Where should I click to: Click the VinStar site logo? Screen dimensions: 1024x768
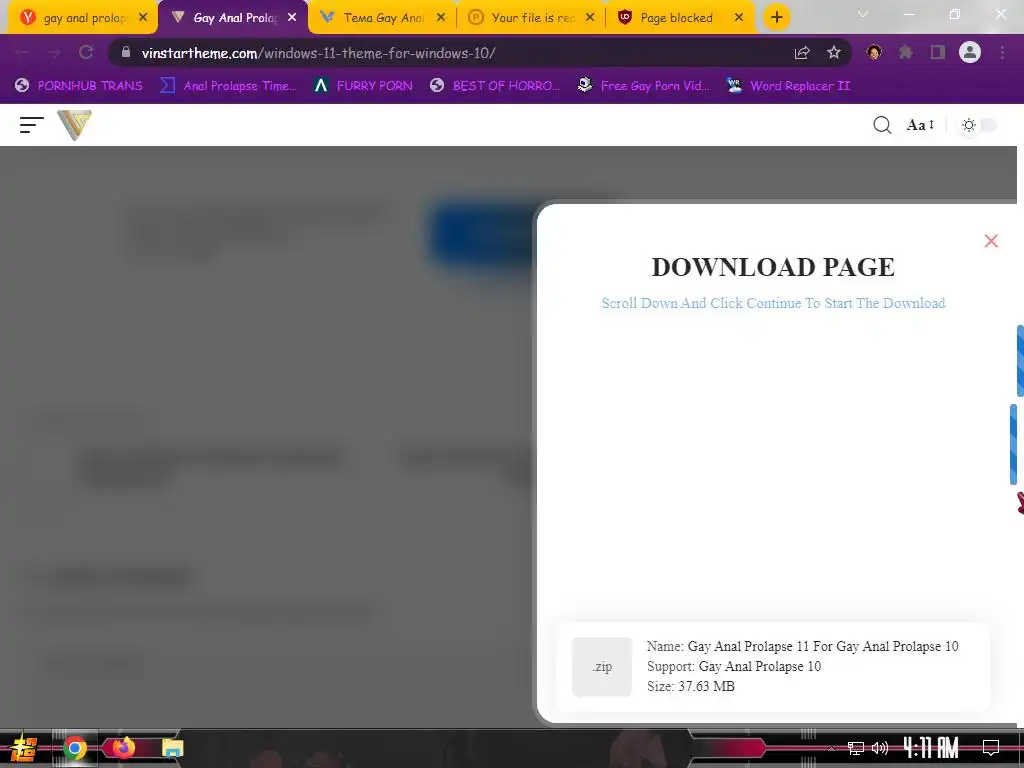74,125
